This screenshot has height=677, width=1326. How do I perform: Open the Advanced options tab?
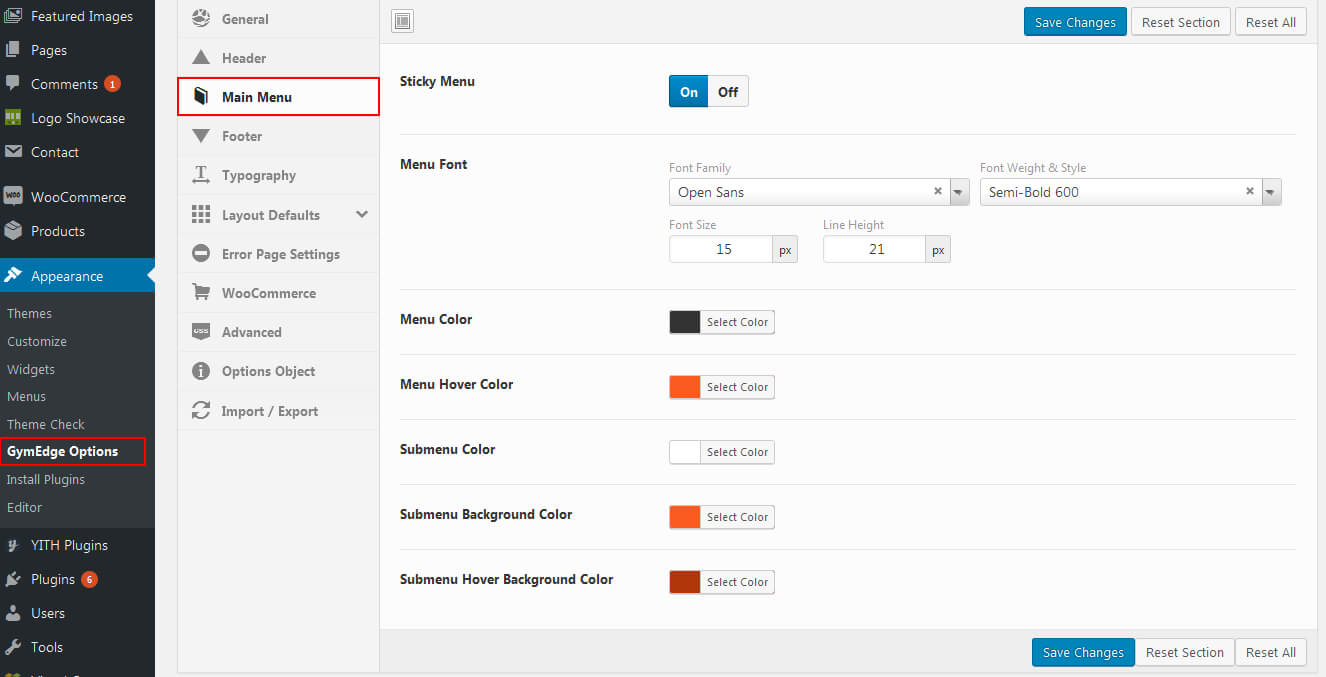(x=278, y=332)
